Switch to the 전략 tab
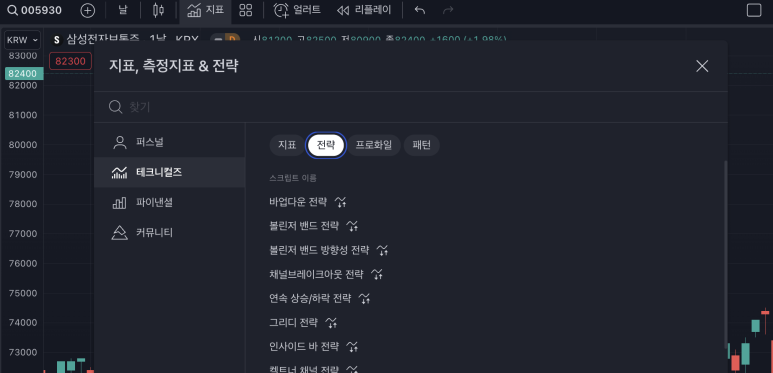773x373 pixels. 325,145
